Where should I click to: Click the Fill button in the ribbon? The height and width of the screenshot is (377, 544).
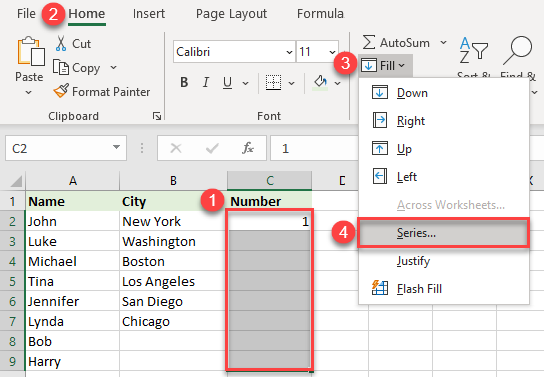point(385,65)
